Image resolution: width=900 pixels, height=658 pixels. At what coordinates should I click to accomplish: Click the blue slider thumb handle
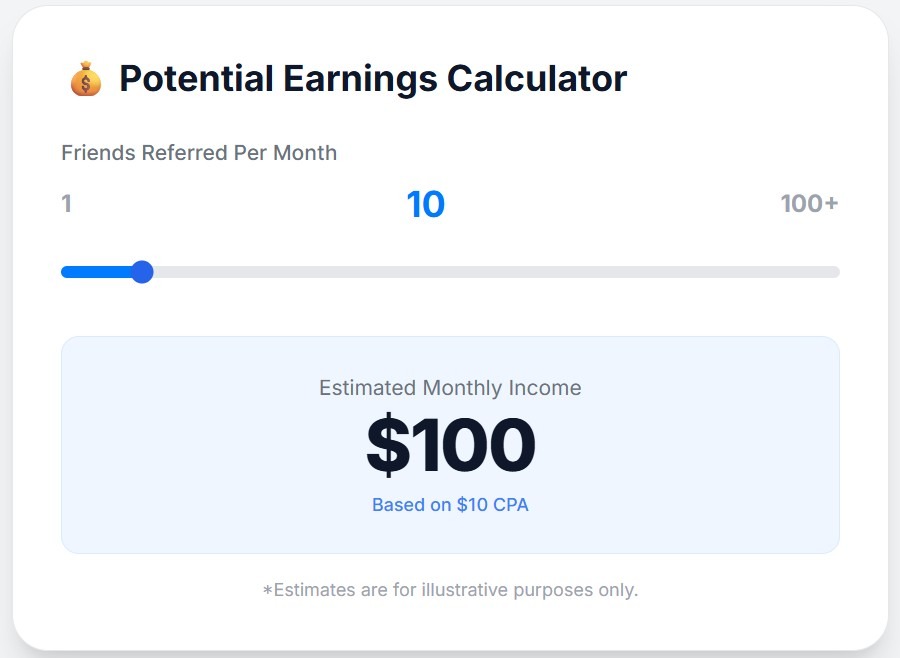click(142, 272)
